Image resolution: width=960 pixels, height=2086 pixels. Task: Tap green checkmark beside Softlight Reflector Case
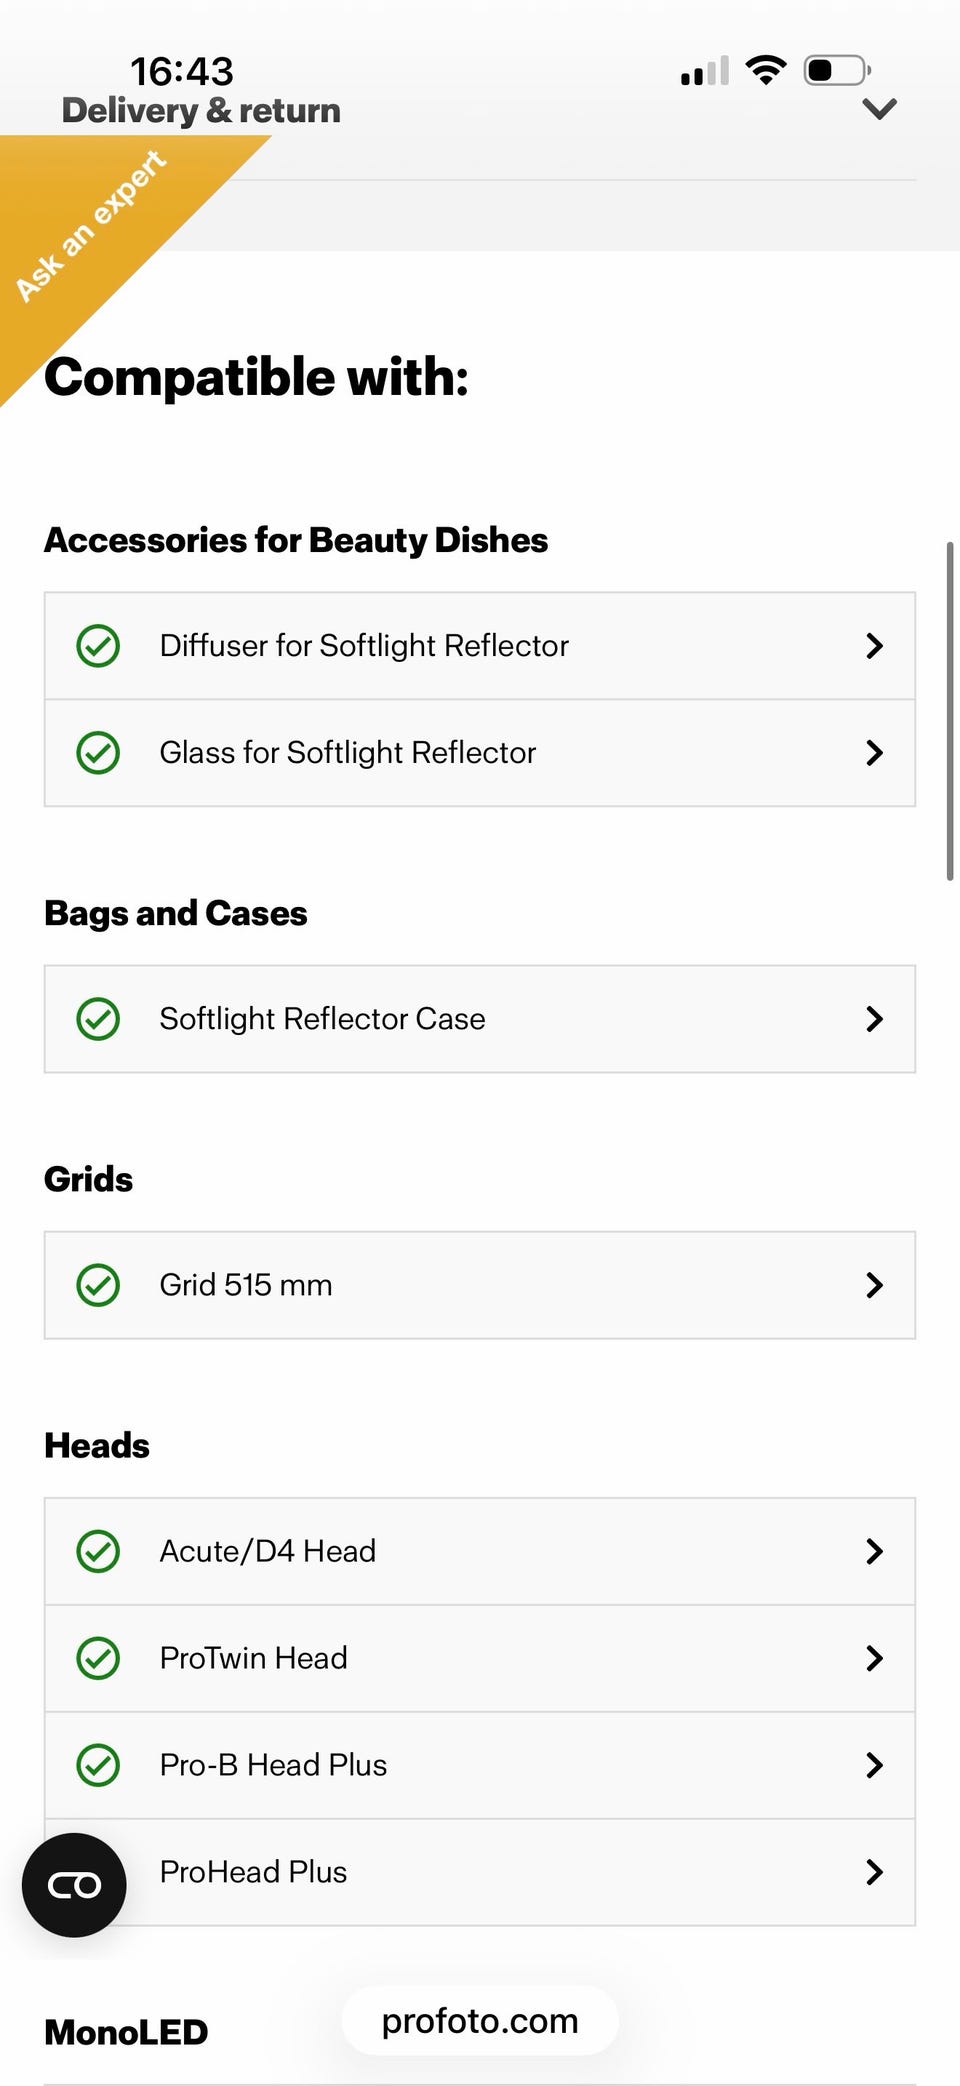(x=98, y=1019)
